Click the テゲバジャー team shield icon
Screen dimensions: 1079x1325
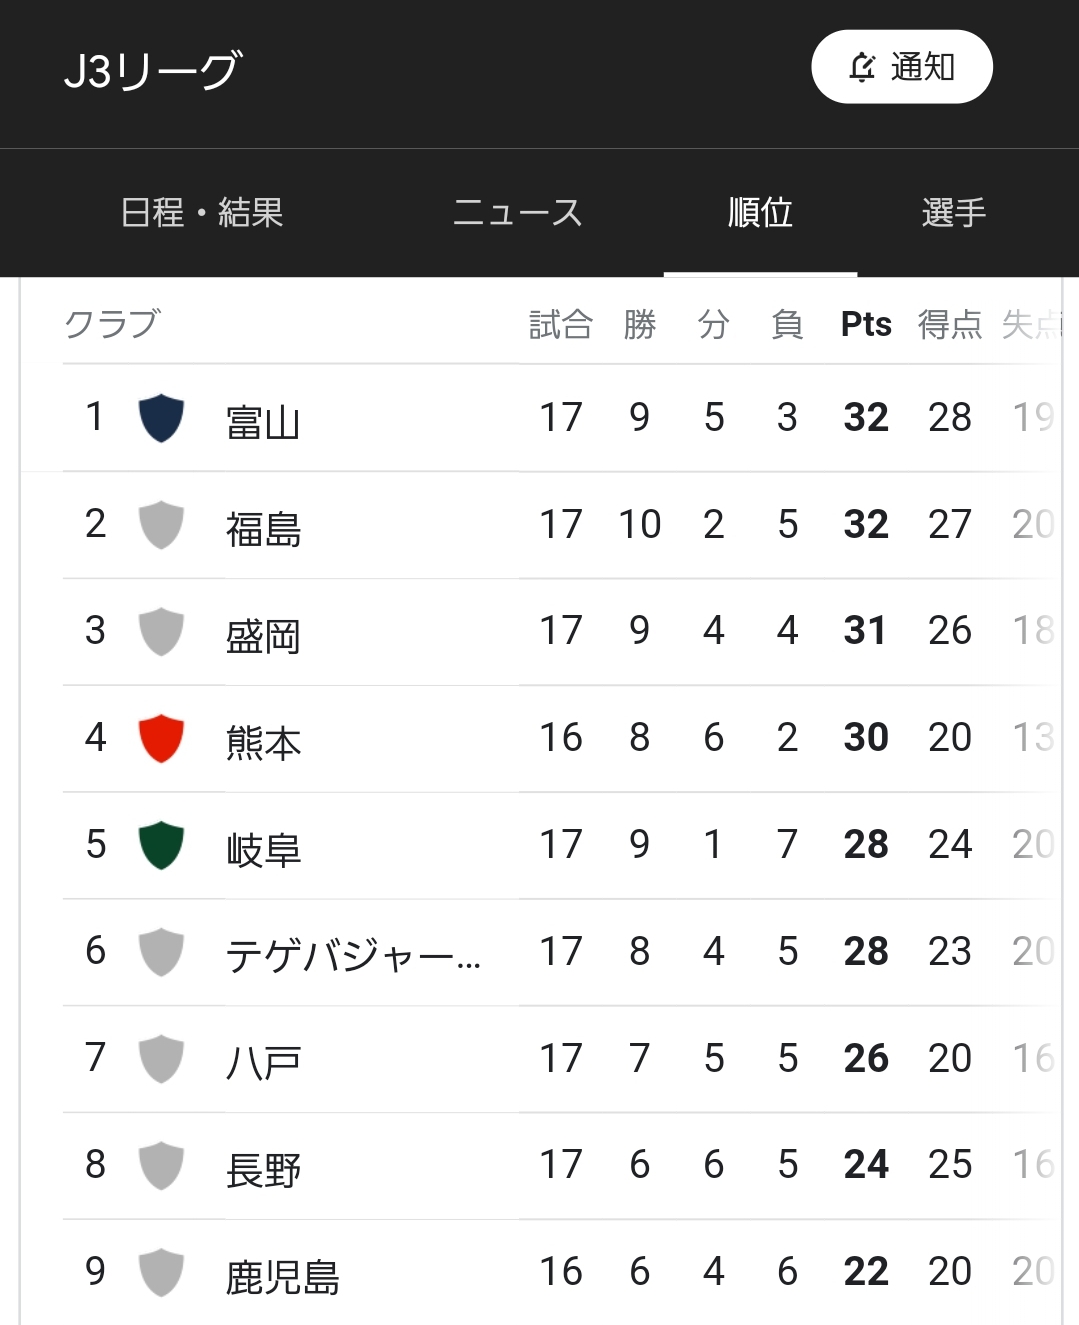(161, 953)
